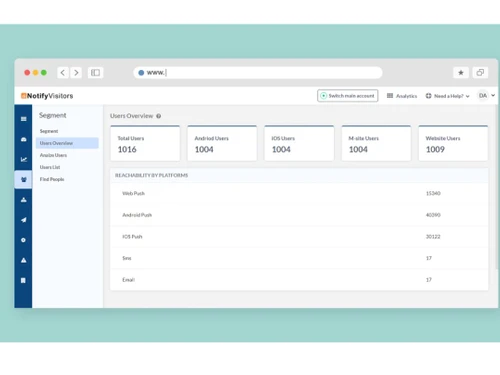The image size is (500, 375).
Task: Open the dashboard gauge icon in sidebar
Action: coord(23,139)
